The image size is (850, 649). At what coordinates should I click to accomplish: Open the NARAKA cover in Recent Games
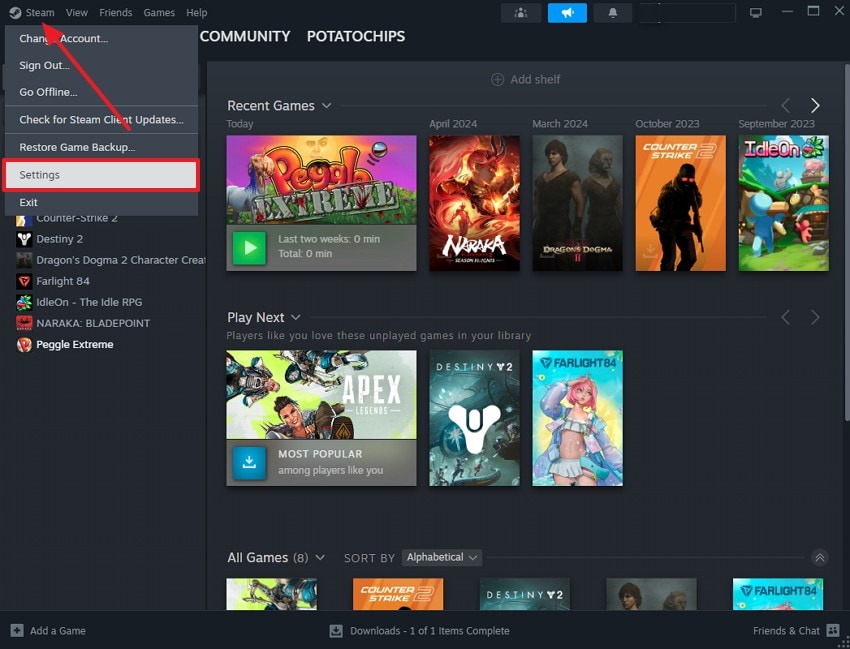click(x=474, y=203)
